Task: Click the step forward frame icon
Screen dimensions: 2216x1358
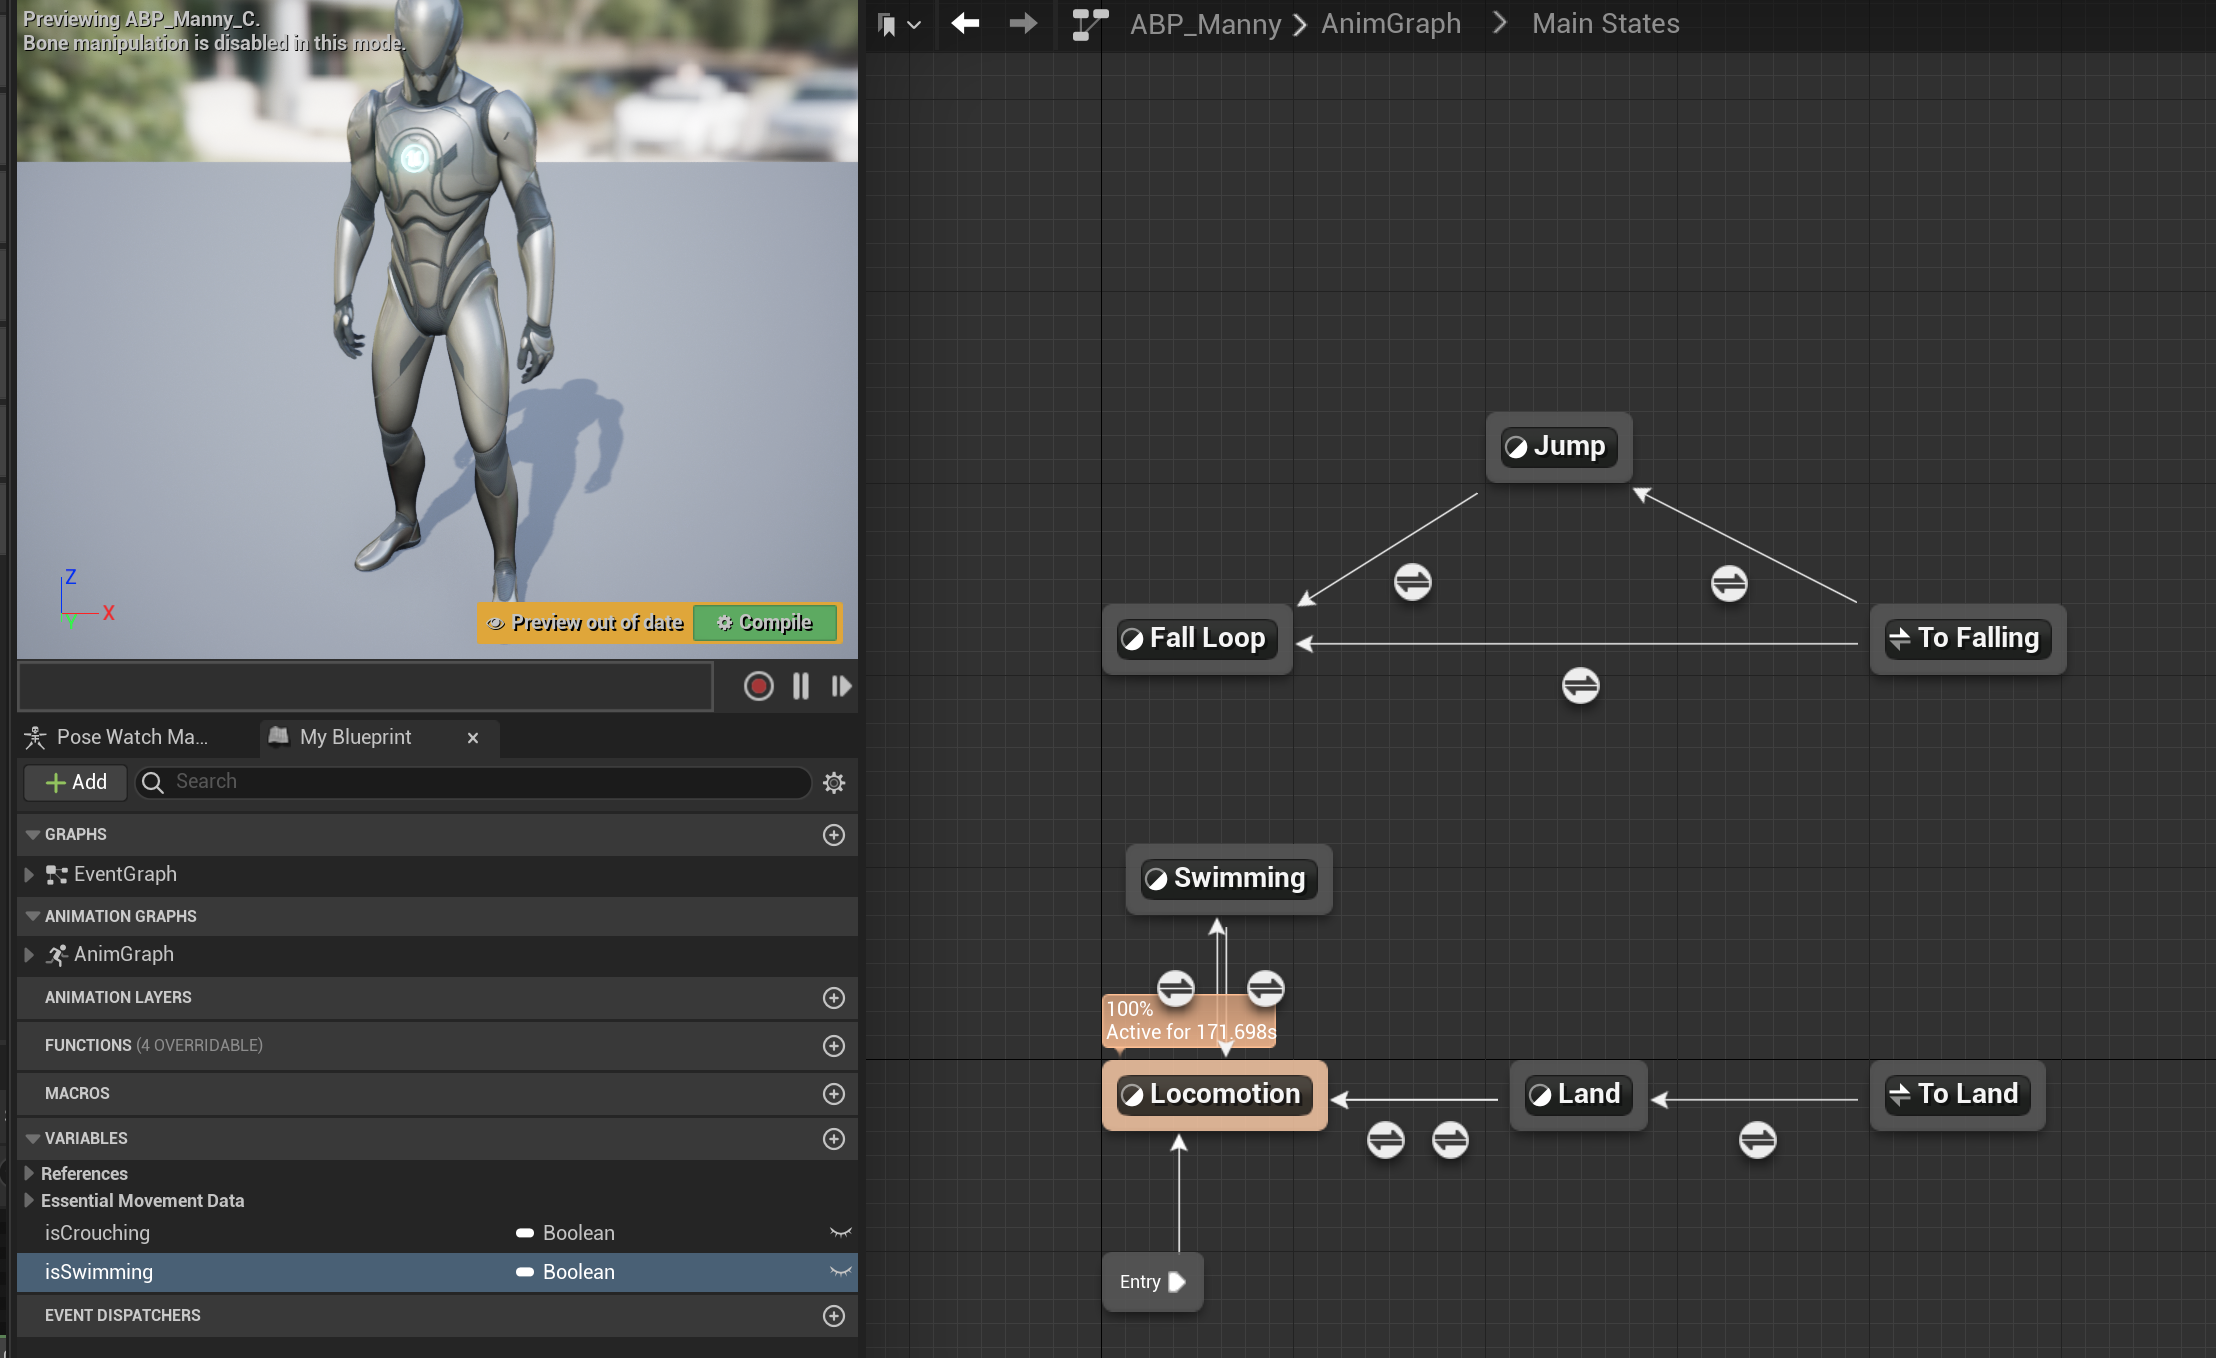Action: click(841, 686)
